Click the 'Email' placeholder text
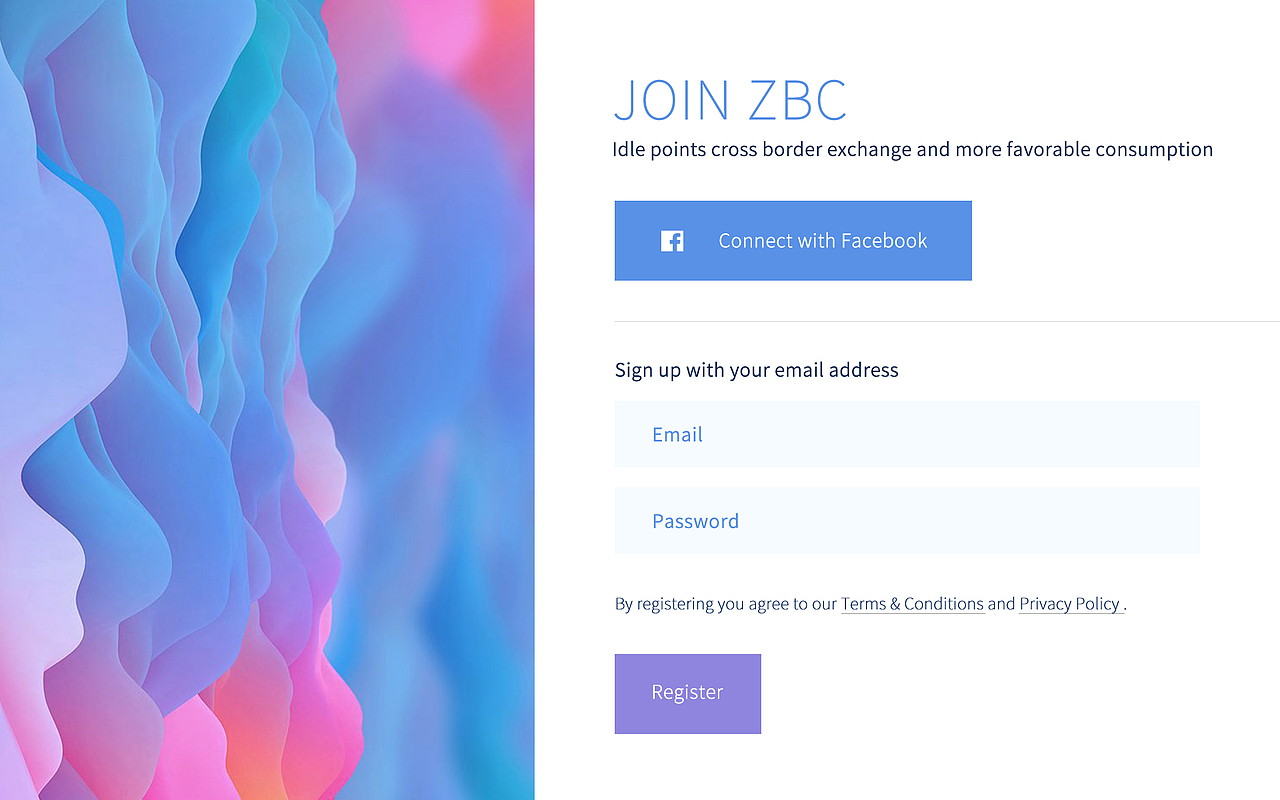The height and width of the screenshot is (800, 1280). click(x=677, y=434)
